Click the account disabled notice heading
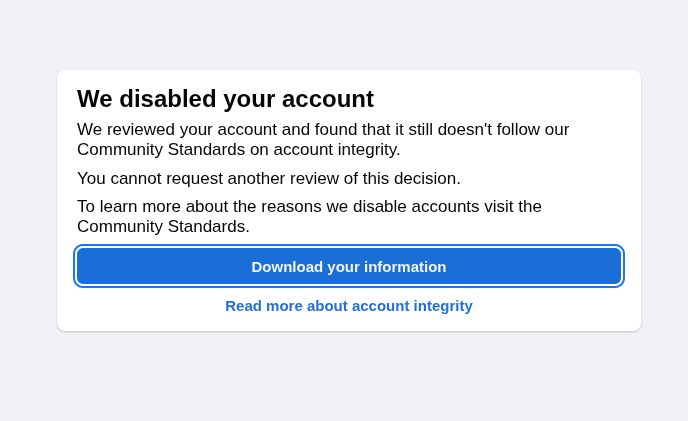The width and height of the screenshot is (688, 421). click(x=225, y=99)
